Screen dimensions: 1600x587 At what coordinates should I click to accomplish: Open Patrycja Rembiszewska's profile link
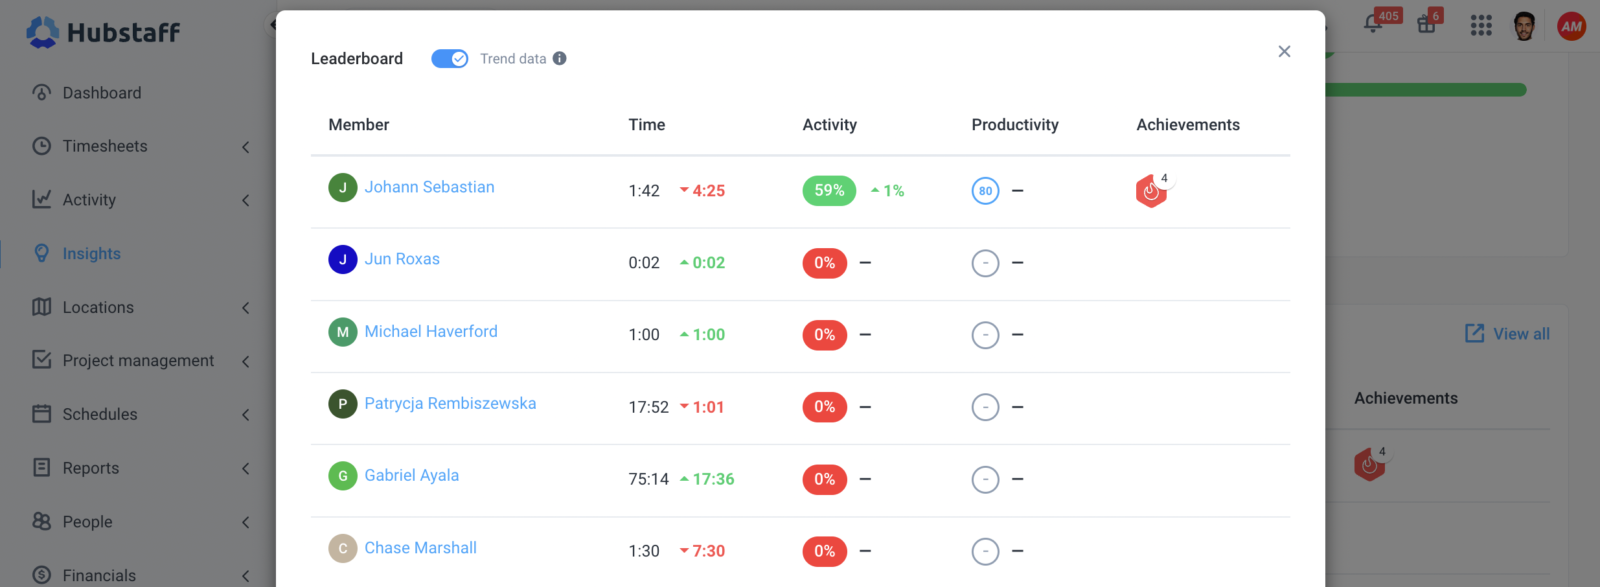[450, 403]
